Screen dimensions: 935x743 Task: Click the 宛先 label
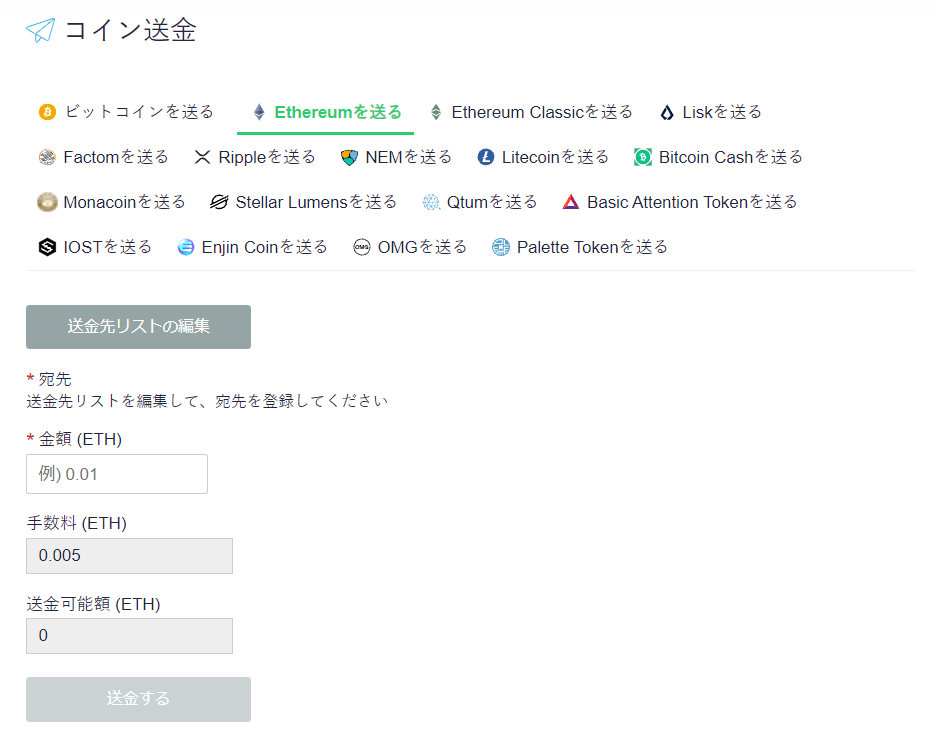pos(55,379)
